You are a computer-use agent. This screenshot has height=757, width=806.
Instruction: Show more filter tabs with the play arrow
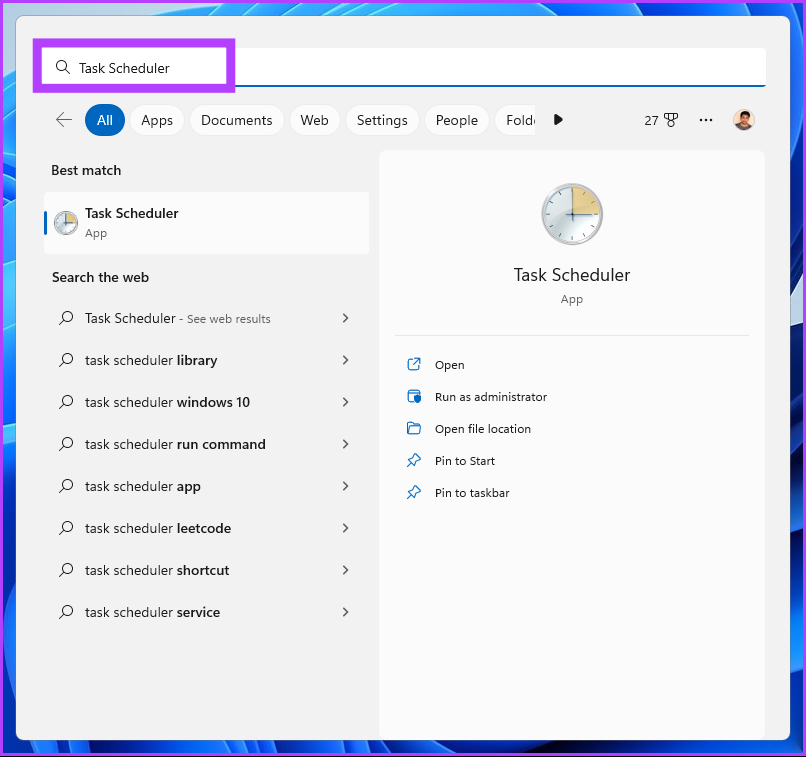(558, 120)
